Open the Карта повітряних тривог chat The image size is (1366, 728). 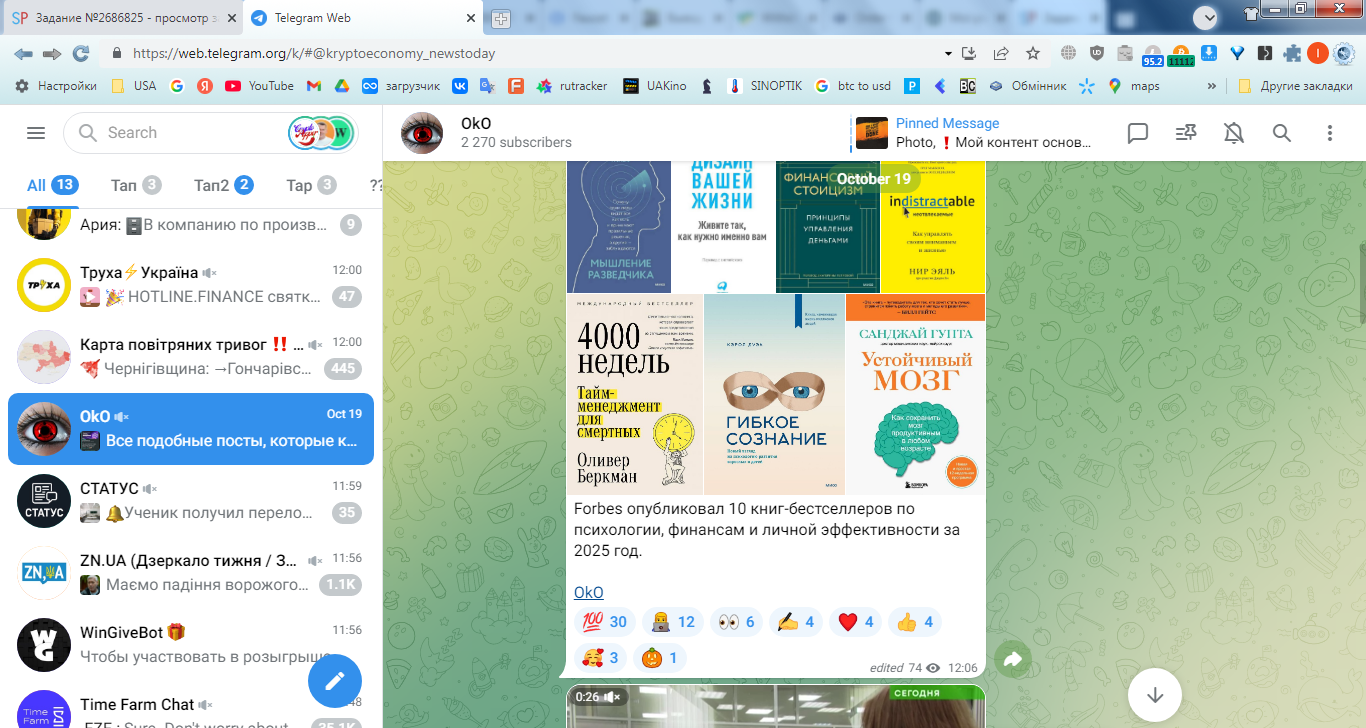[191, 357]
